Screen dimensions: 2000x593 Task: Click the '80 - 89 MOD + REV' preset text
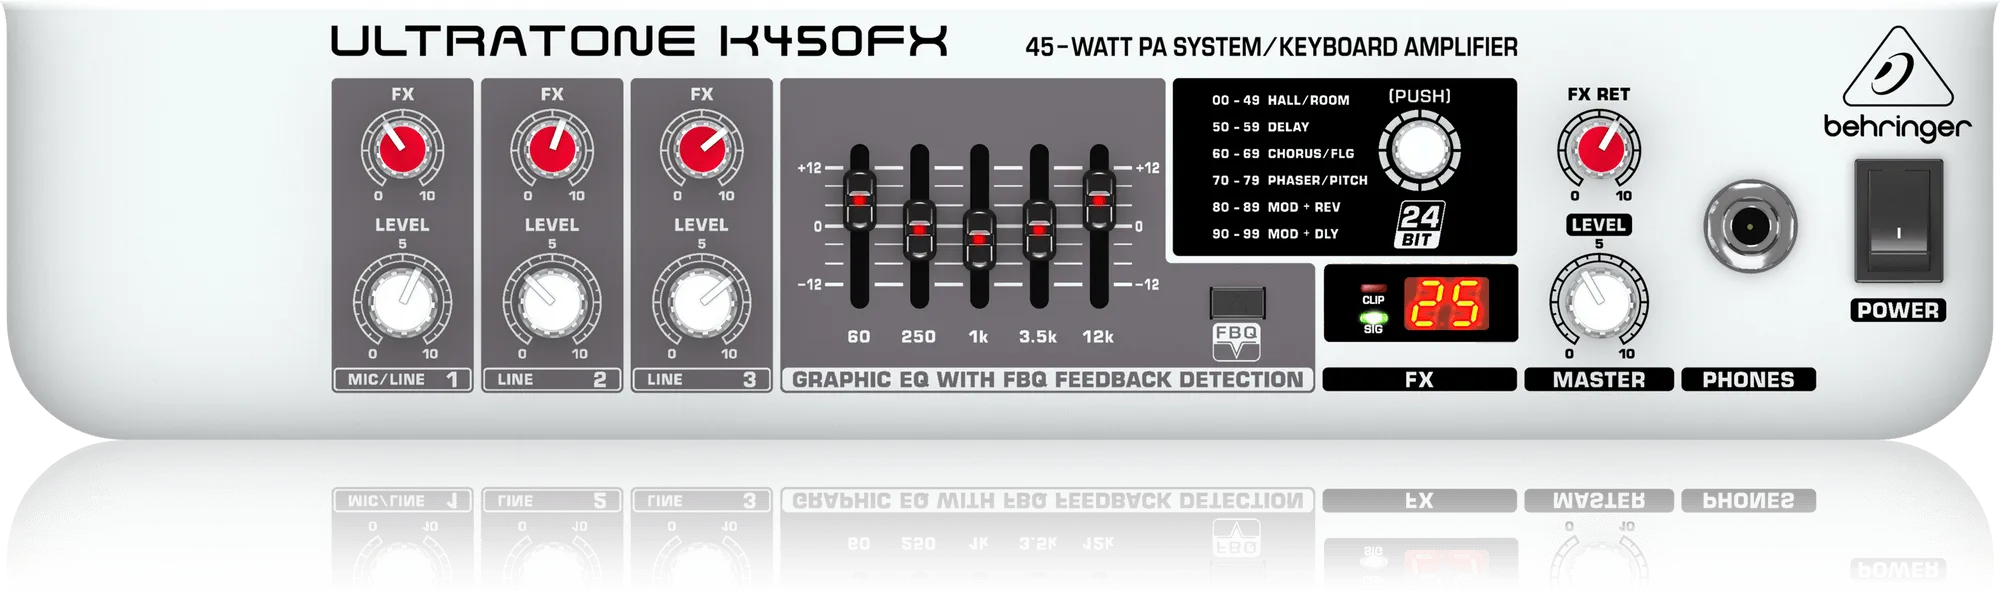[1276, 207]
